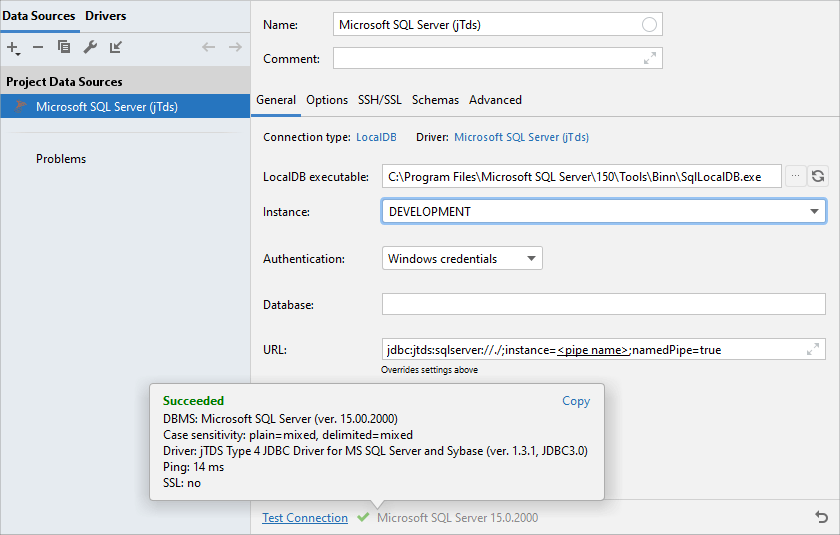Refresh the LocalDB instances list
This screenshot has width=840, height=535.
(x=818, y=177)
